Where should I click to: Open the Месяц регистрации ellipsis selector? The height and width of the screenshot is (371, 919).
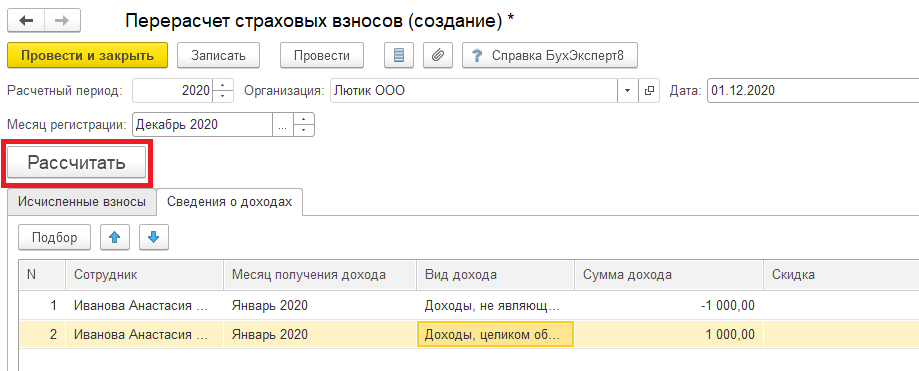282,124
